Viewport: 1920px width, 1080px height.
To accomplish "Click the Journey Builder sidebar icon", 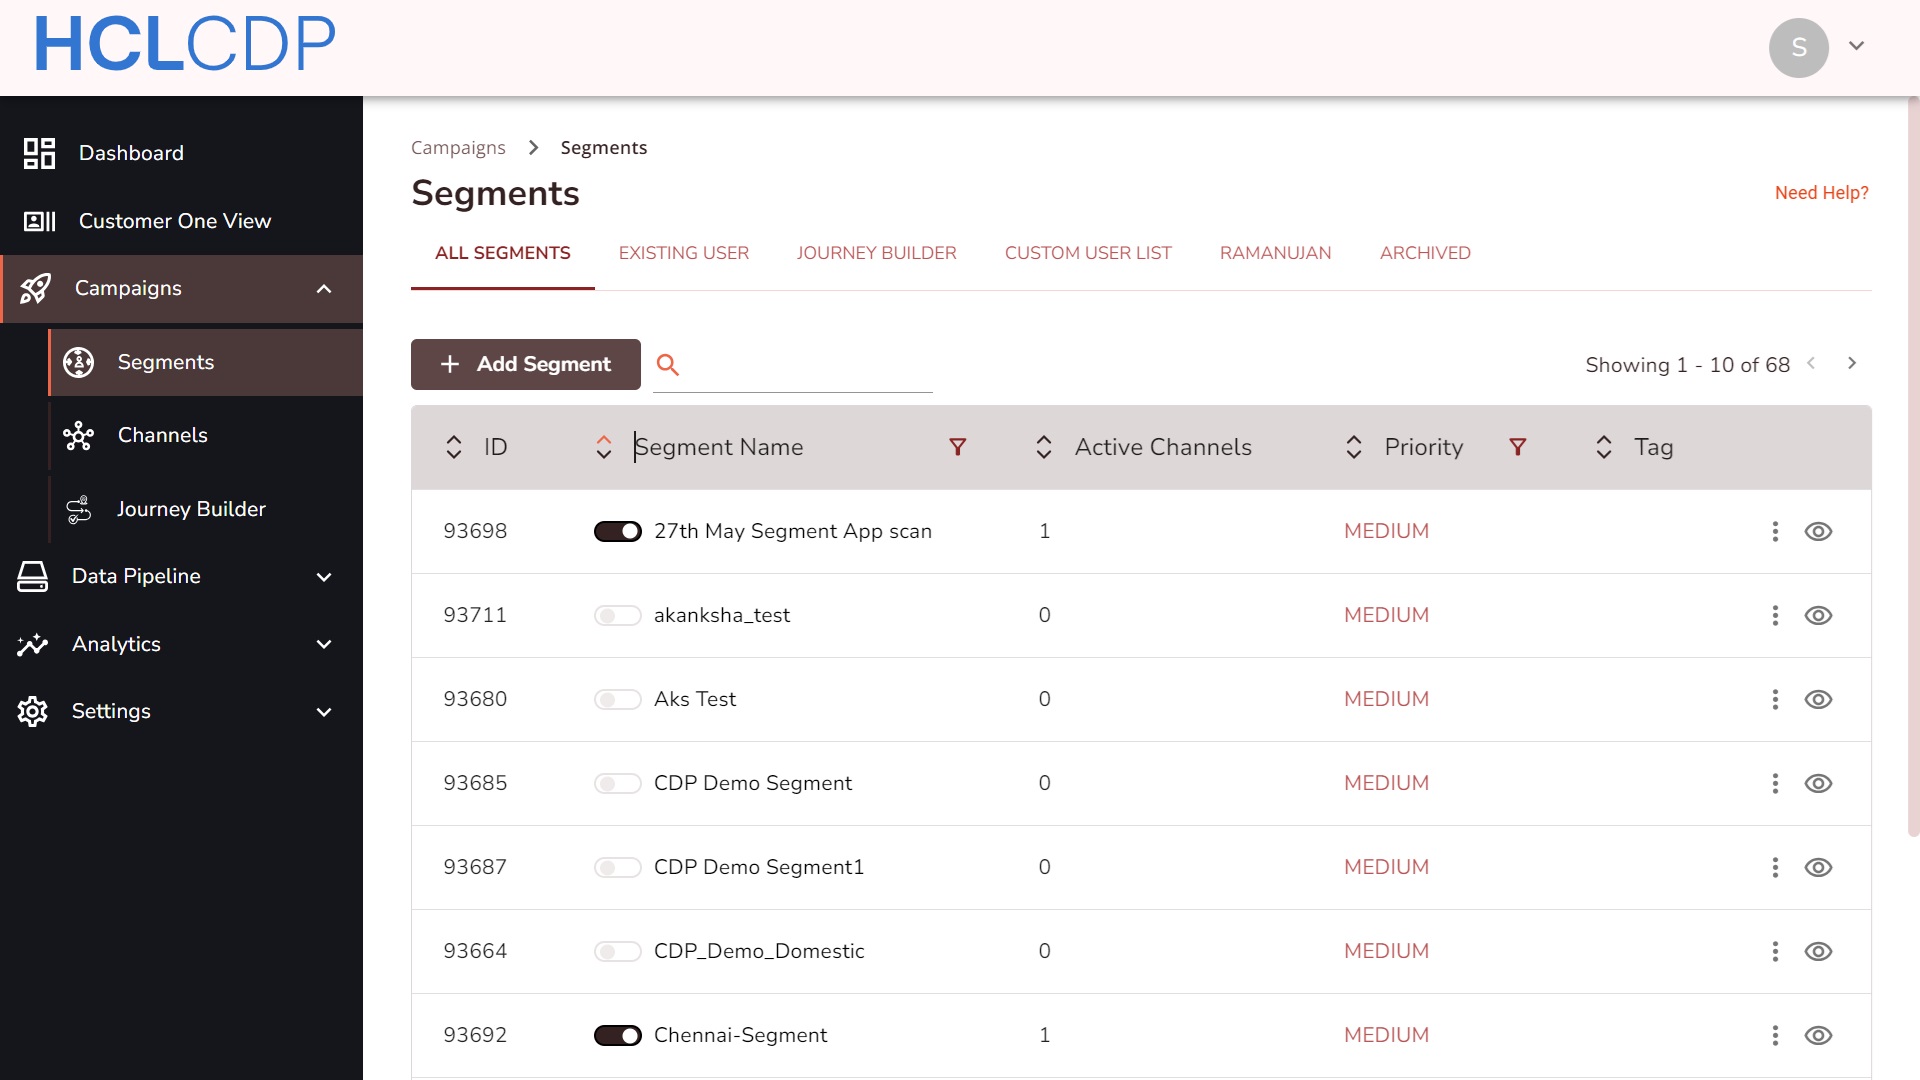I will 78,509.
